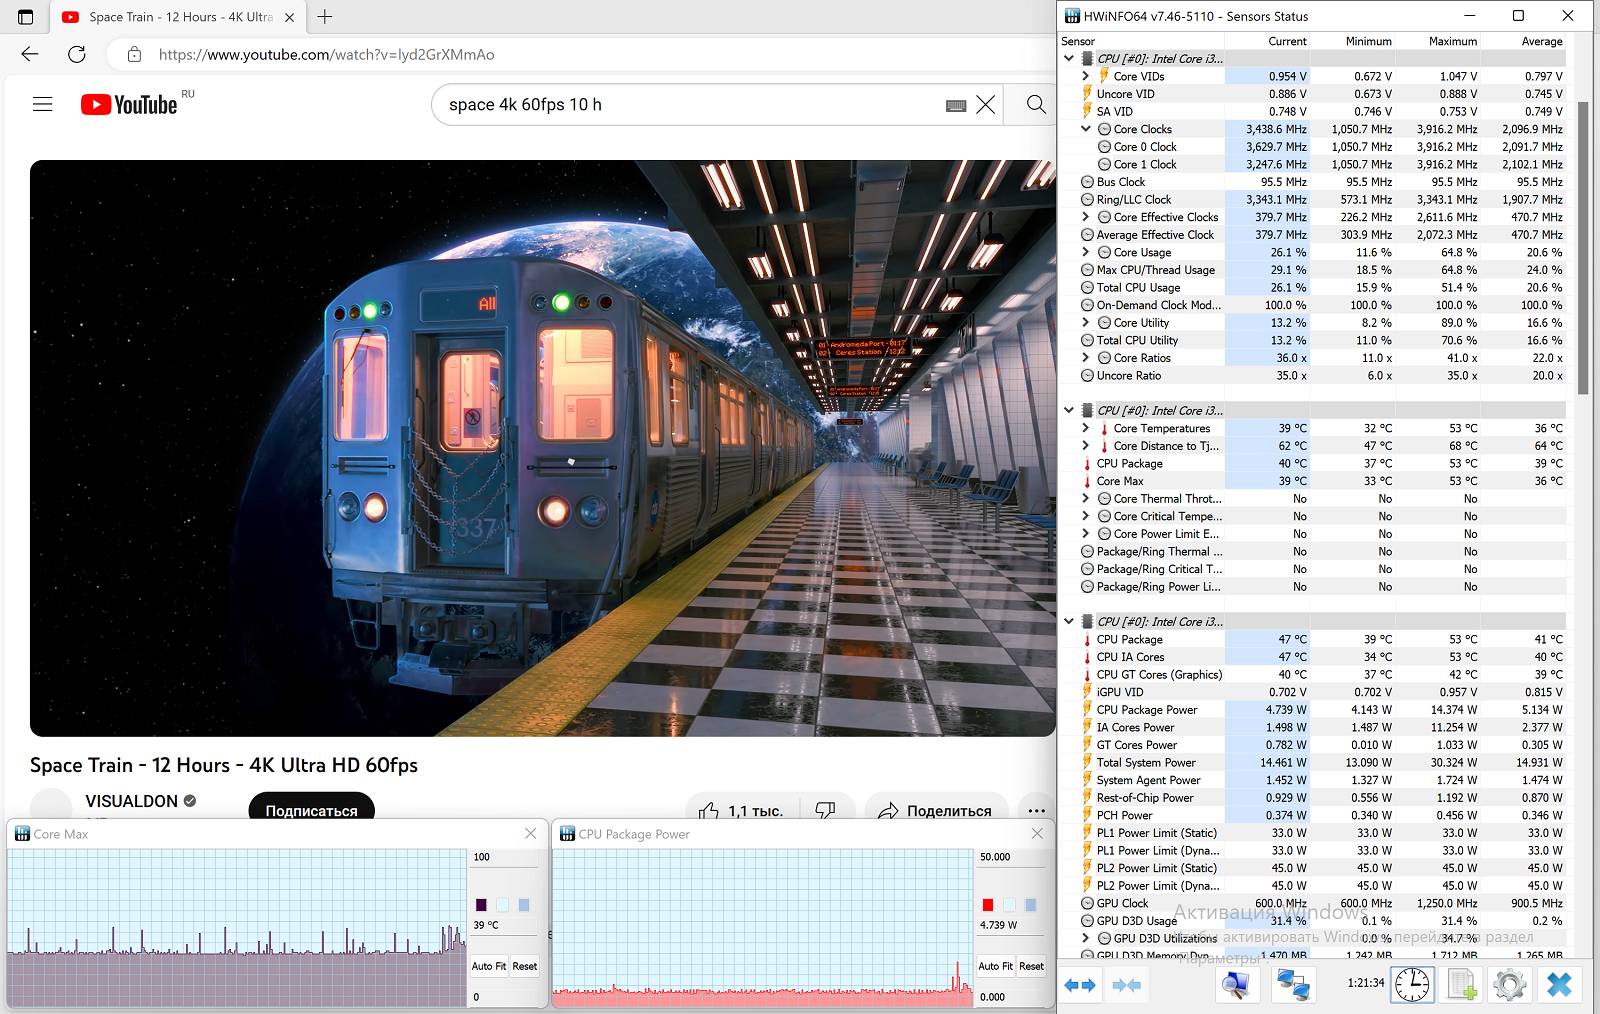1600x1014 pixels.
Task: Reload the YouTube page
Action: tap(77, 54)
